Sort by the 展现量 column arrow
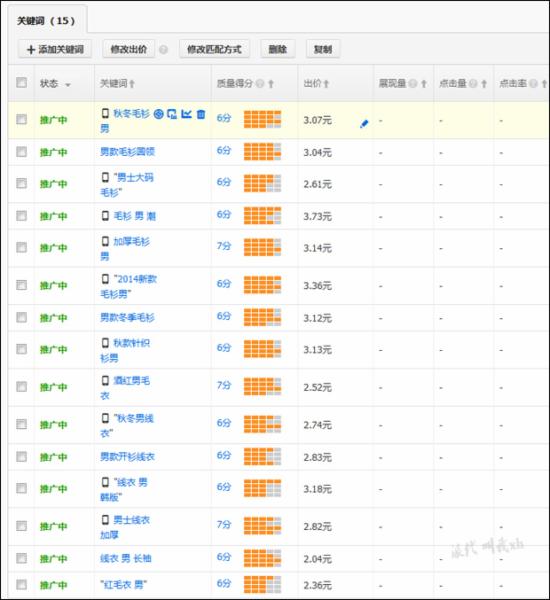550x600 pixels. click(x=424, y=84)
